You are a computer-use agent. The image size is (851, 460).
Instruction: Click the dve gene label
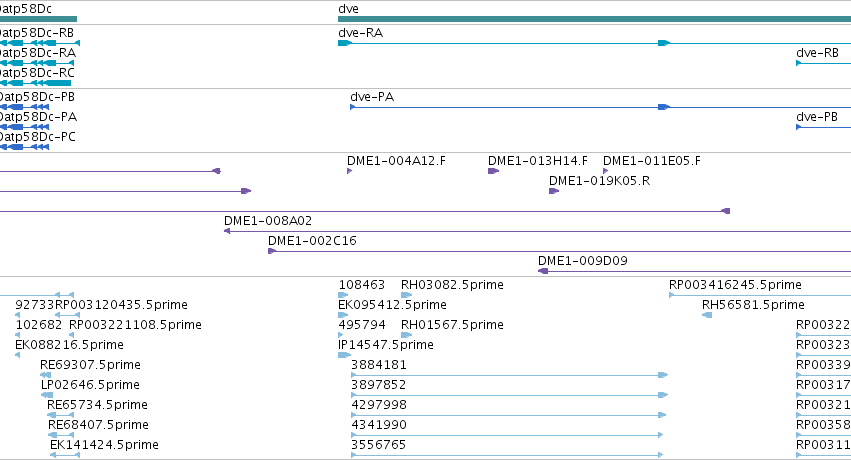coord(348,9)
